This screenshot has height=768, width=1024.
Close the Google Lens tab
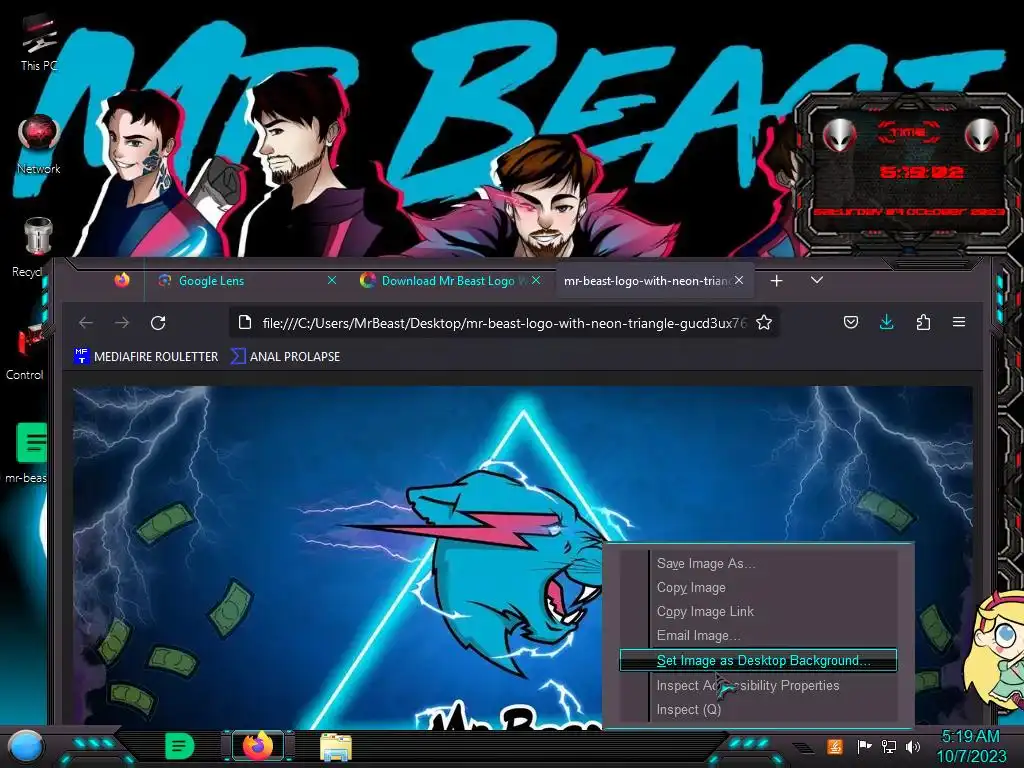click(x=332, y=280)
